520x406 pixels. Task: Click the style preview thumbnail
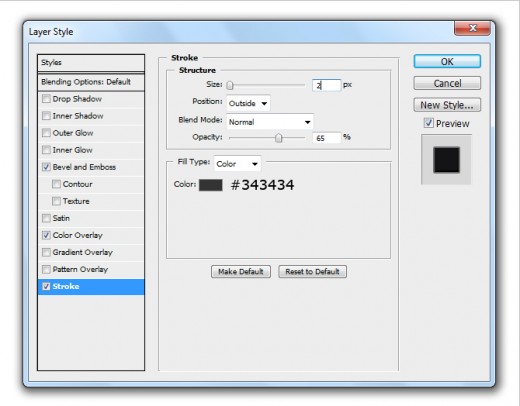(x=446, y=160)
